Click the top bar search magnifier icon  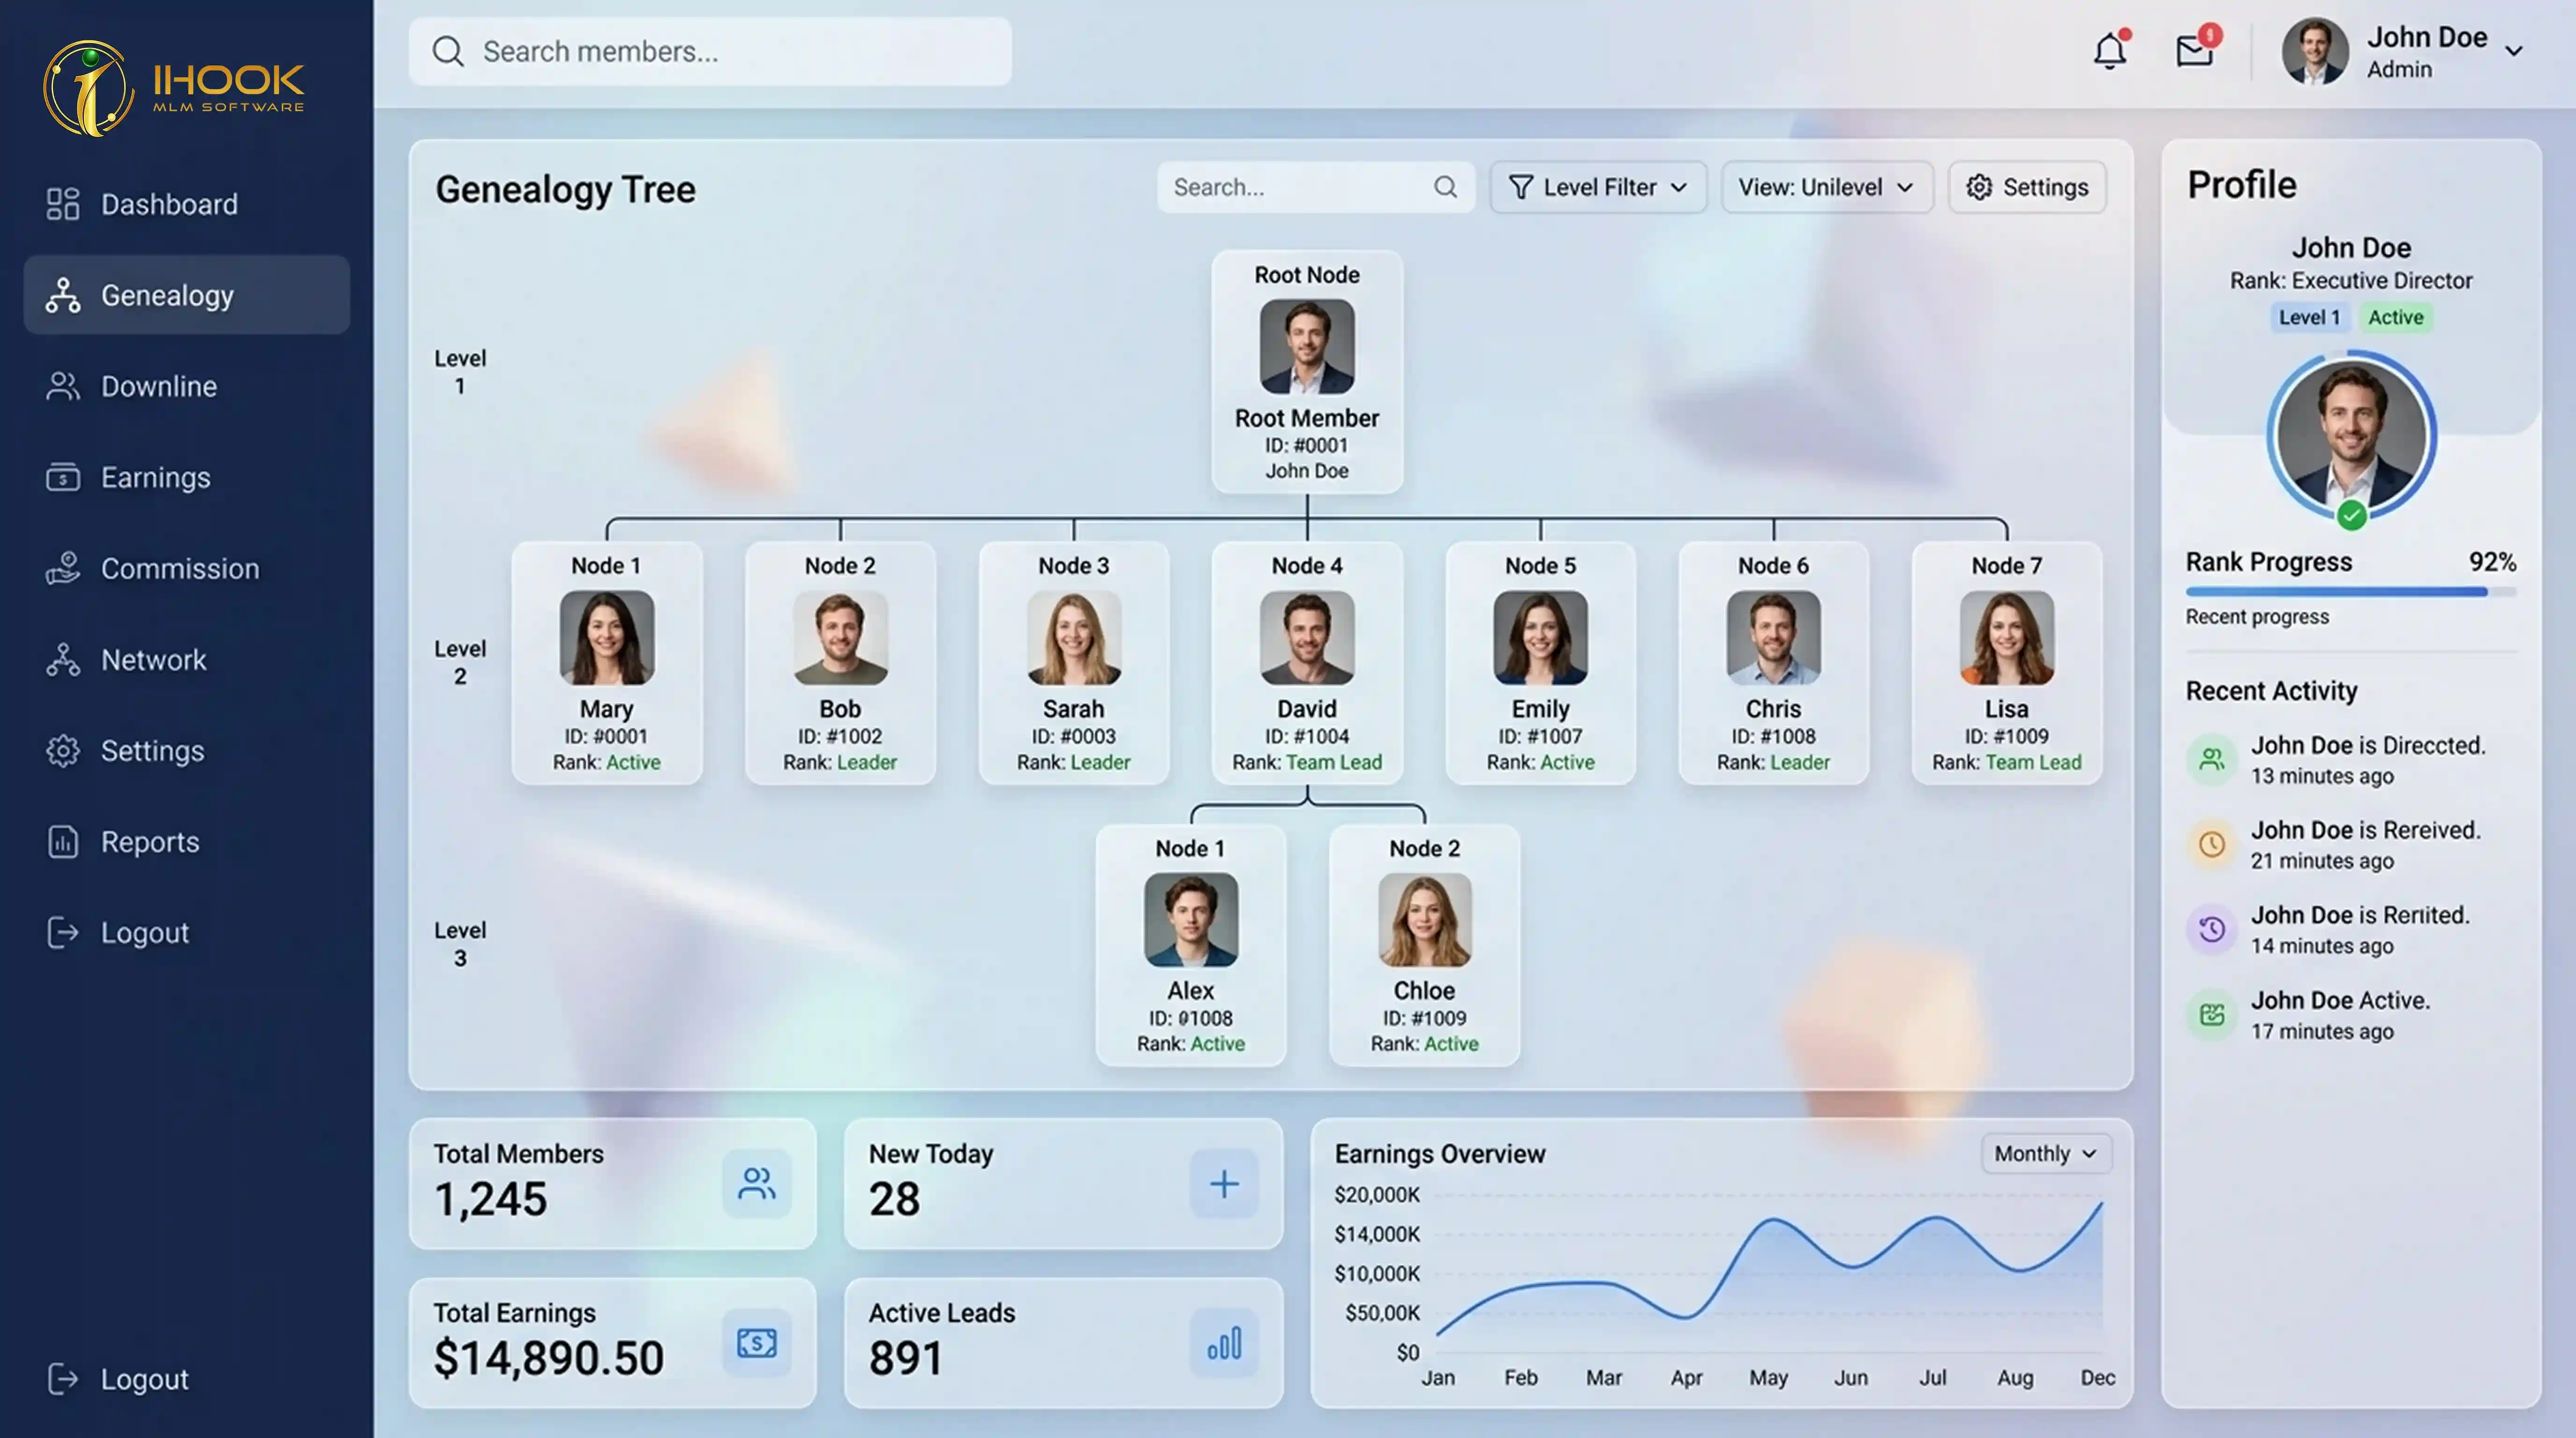(x=448, y=52)
